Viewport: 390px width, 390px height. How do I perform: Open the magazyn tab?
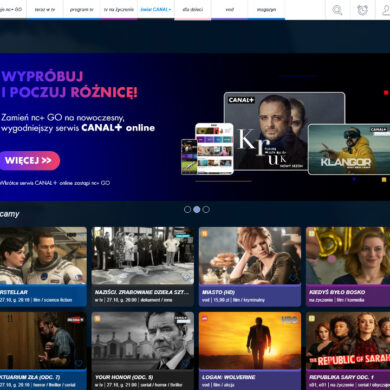click(266, 10)
